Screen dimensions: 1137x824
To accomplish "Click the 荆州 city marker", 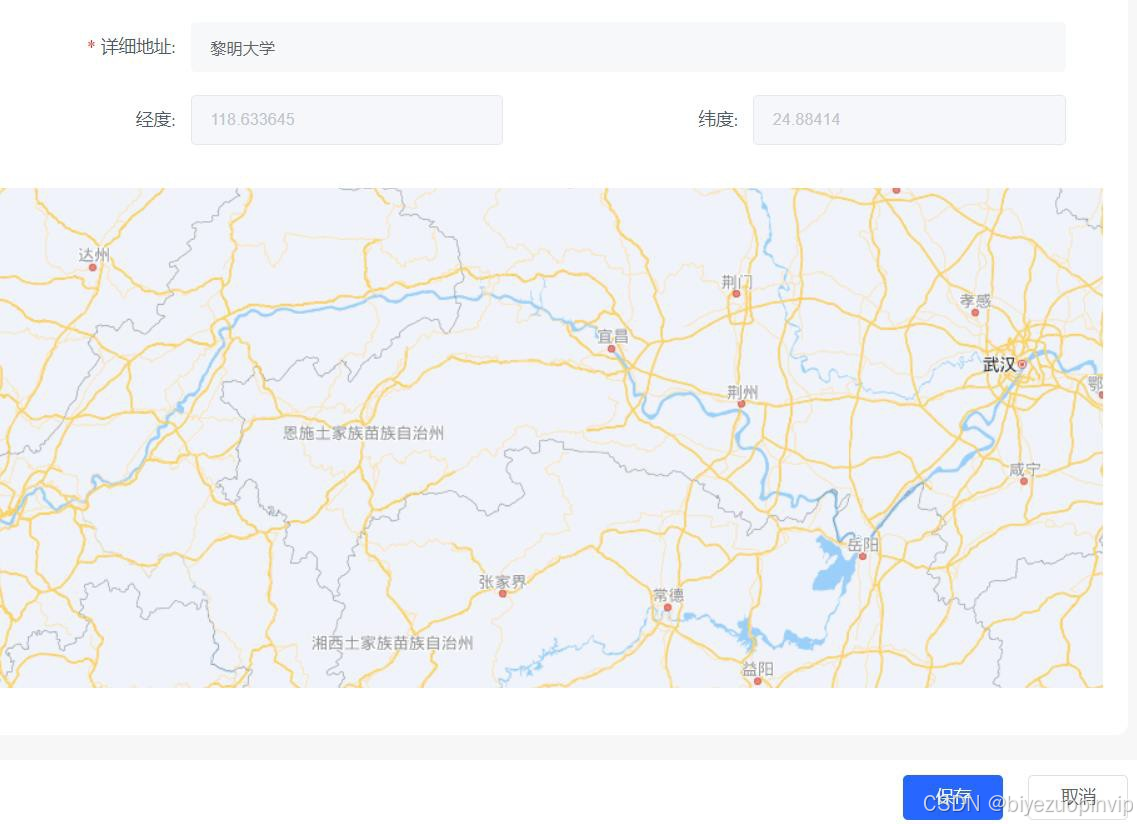I will click(x=741, y=404).
